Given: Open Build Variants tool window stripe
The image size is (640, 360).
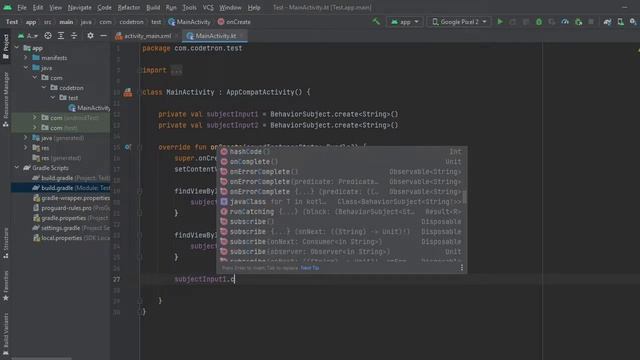Looking at the screenshot, I should (x=6, y=335).
